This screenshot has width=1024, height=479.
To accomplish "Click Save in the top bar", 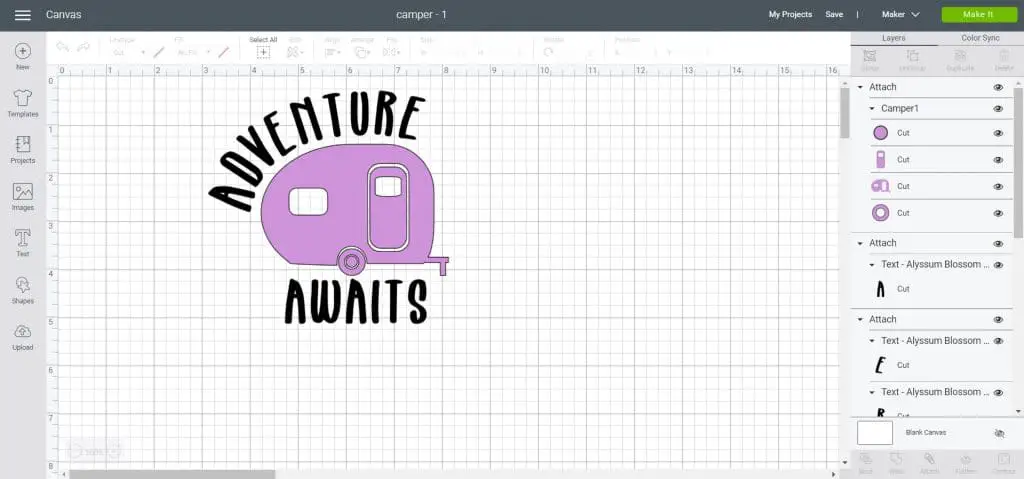I will [834, 14].
